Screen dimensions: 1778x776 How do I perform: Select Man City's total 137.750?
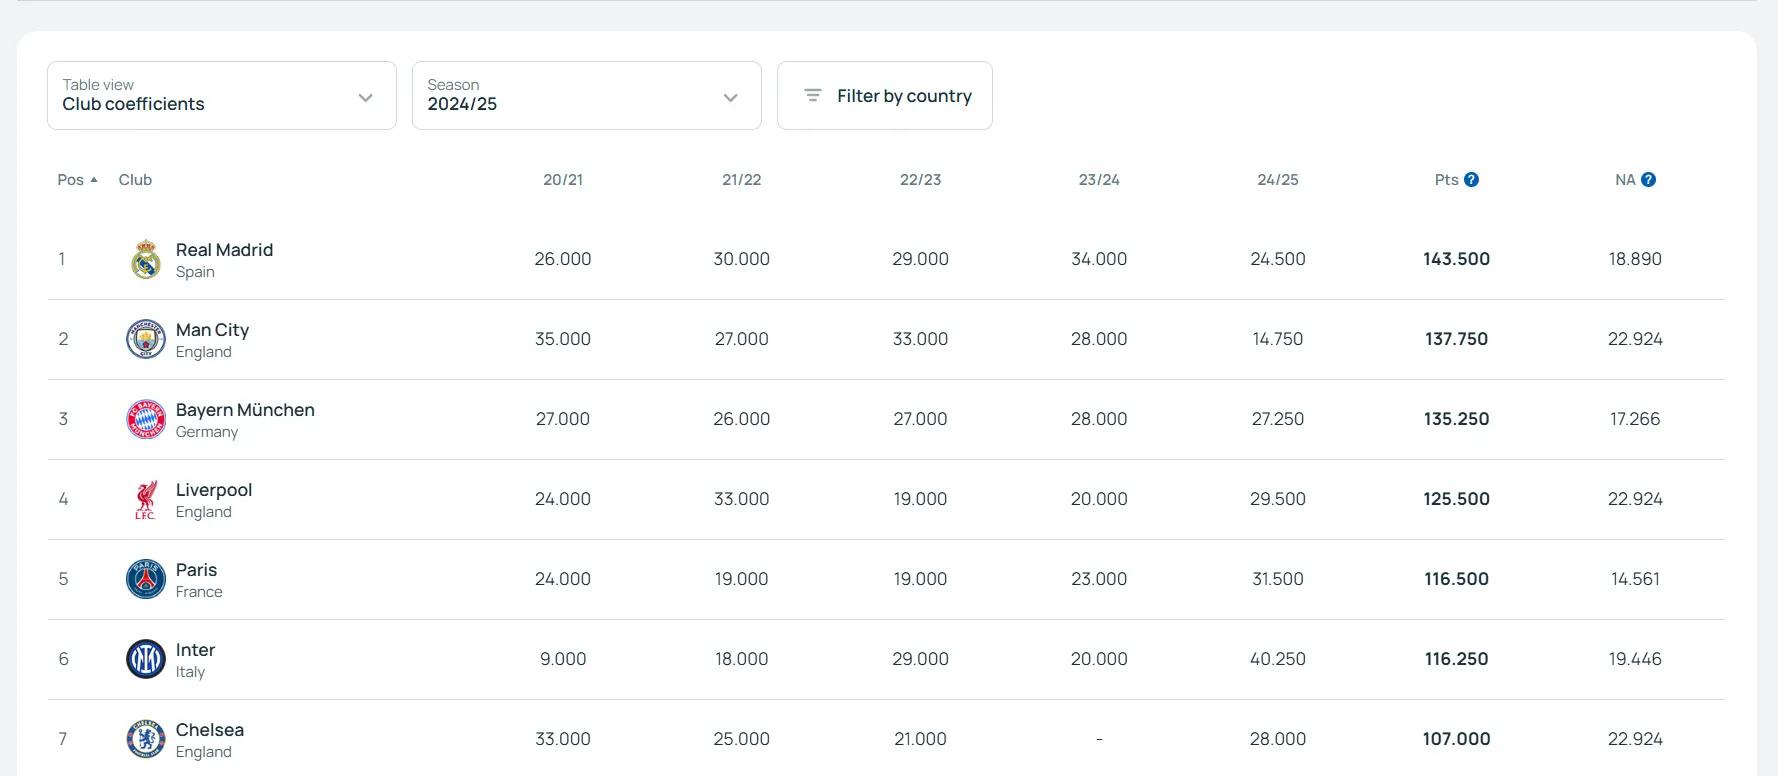[x=1457, y=339]
